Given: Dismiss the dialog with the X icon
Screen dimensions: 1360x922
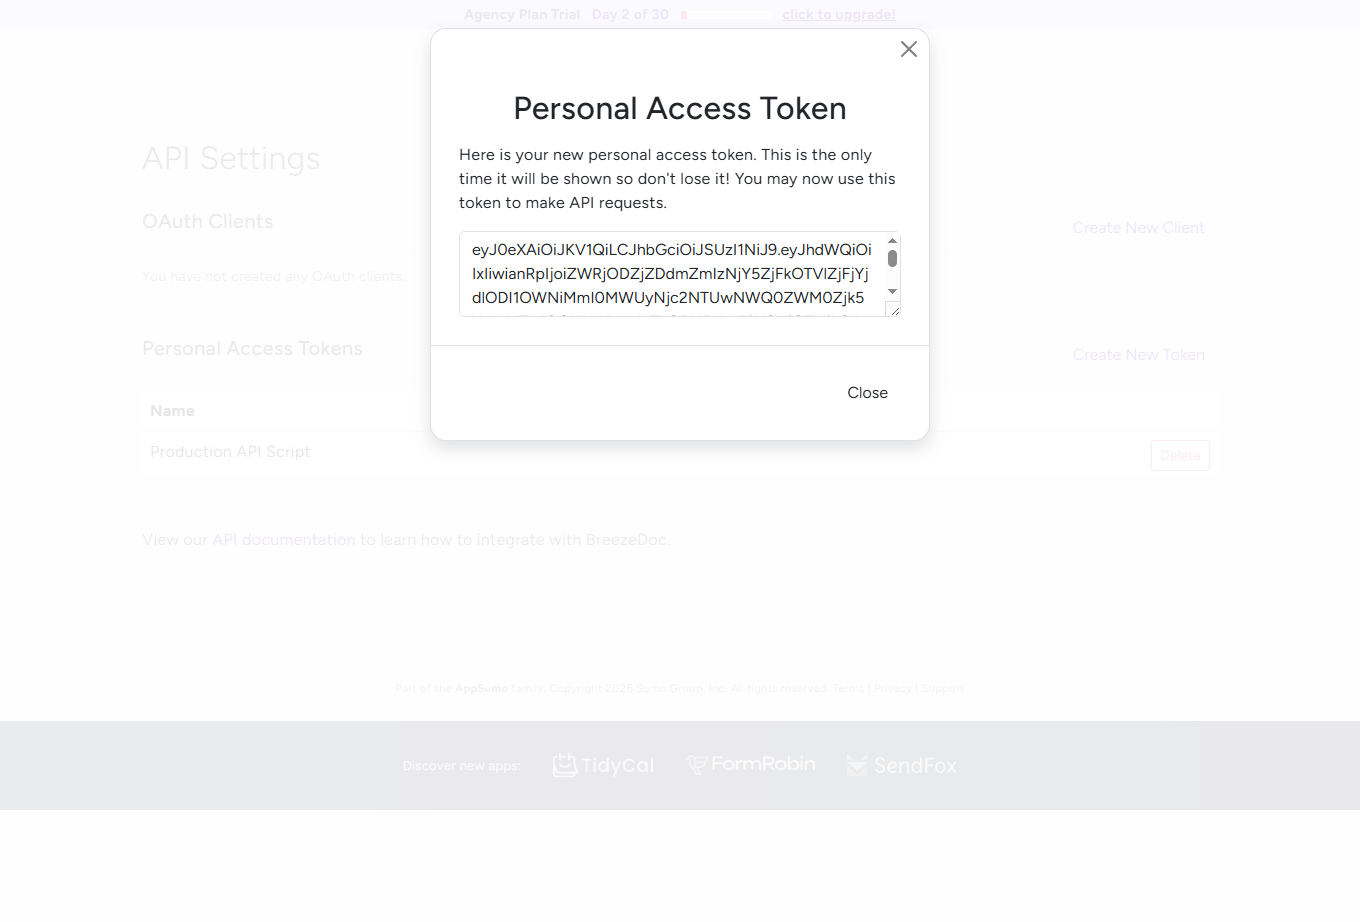Looking at the screenshot, I should click(x=908, y=48).
